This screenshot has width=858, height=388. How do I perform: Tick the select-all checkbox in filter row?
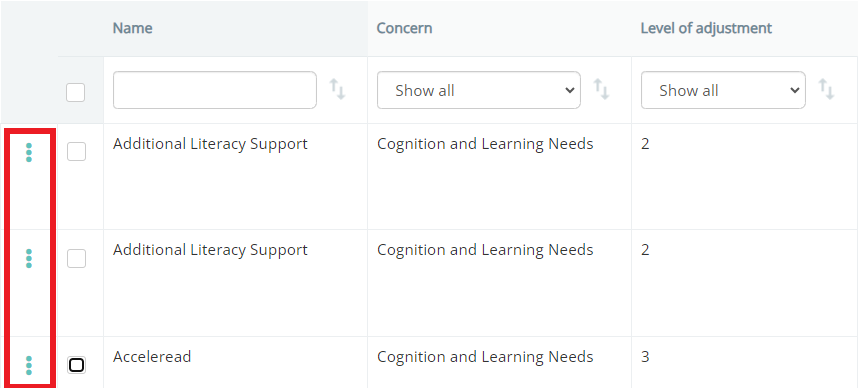pos(76,92)
